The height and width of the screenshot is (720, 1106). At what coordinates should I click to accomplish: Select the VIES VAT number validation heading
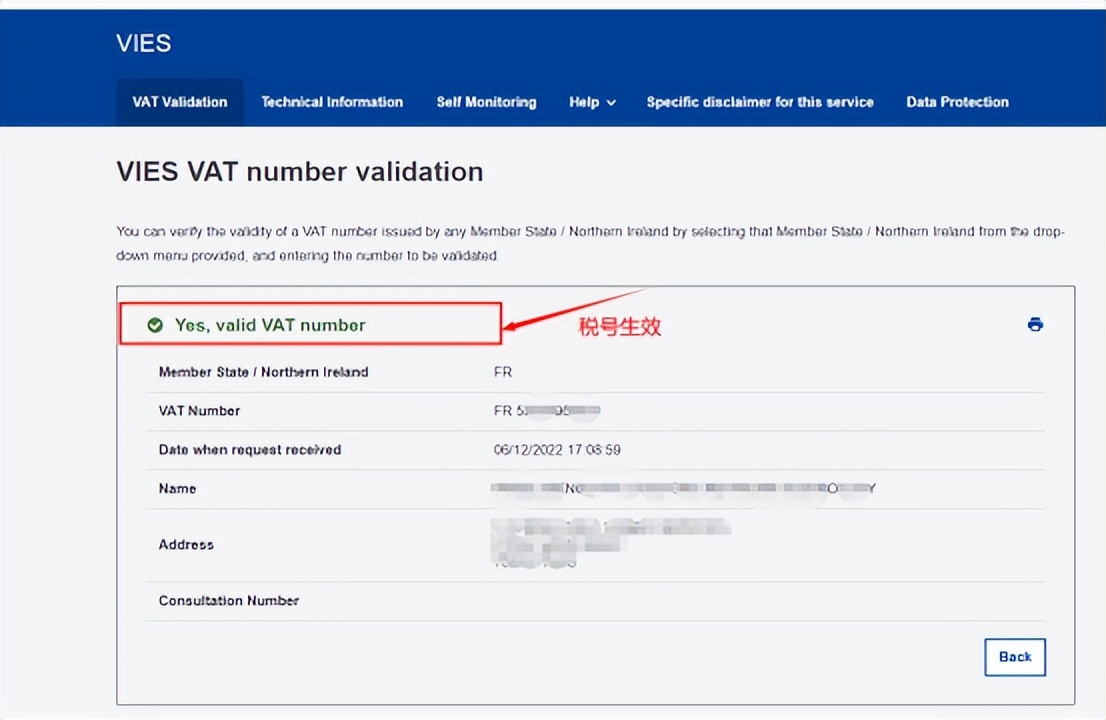[300, 172]
